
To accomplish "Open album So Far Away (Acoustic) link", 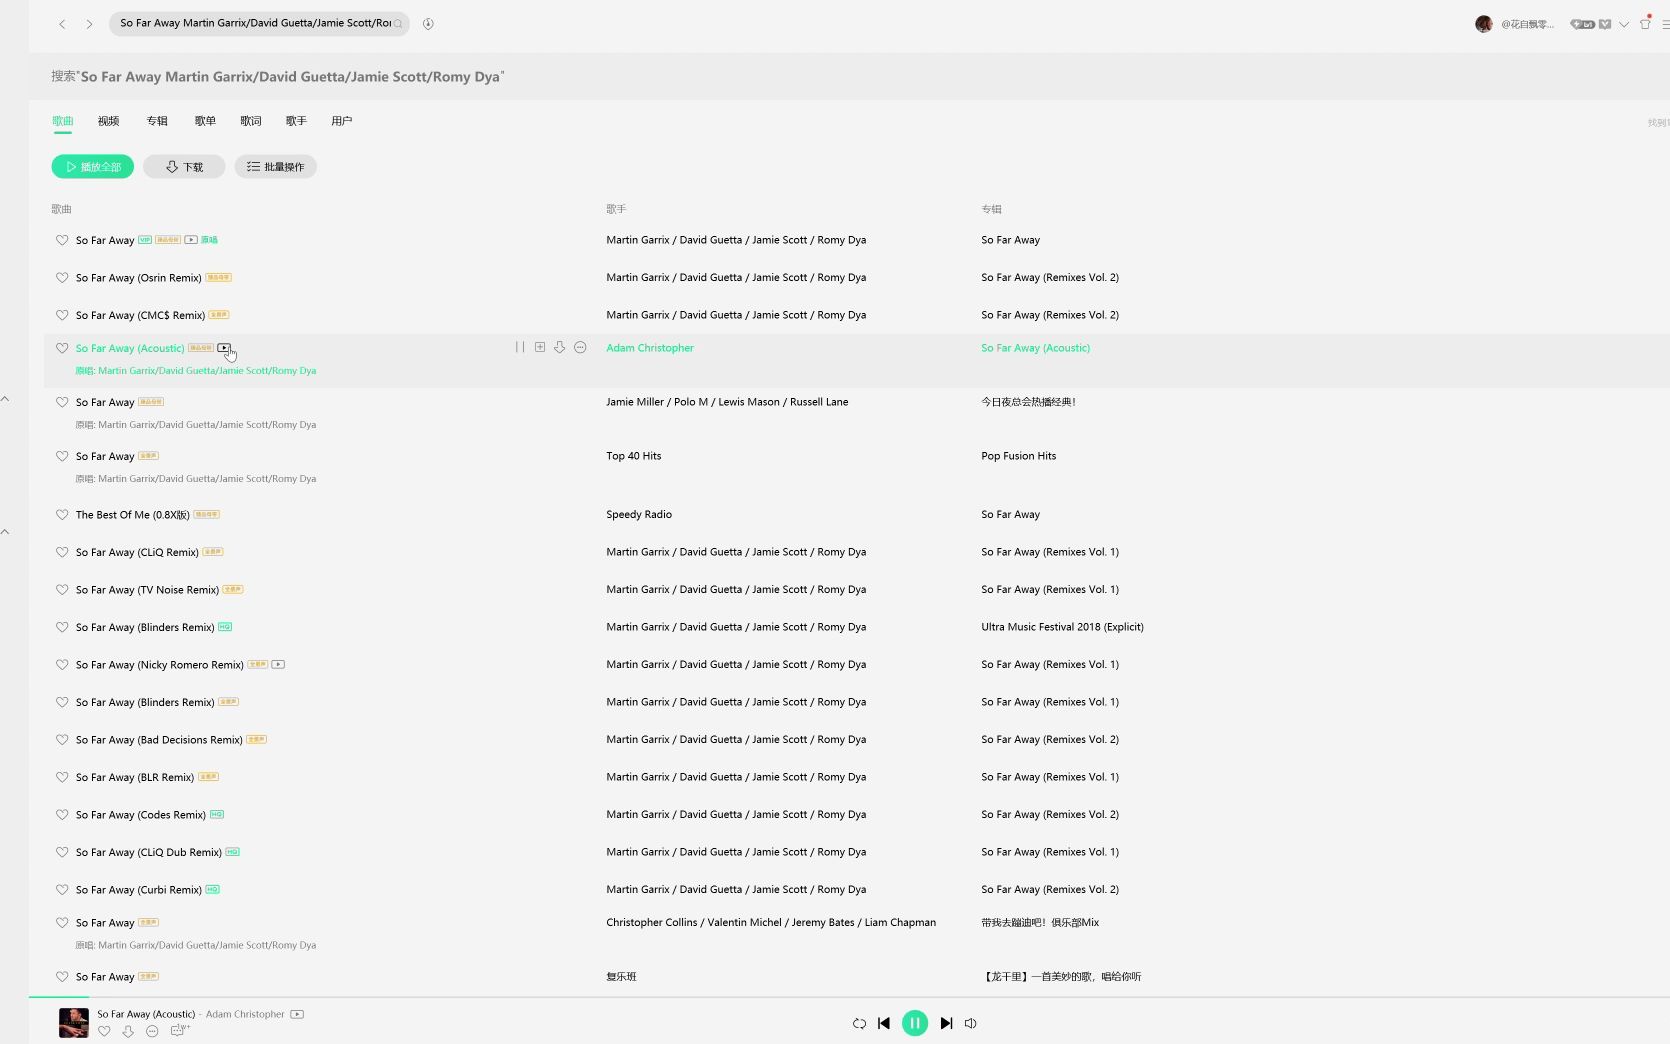I will (1036, 348).
